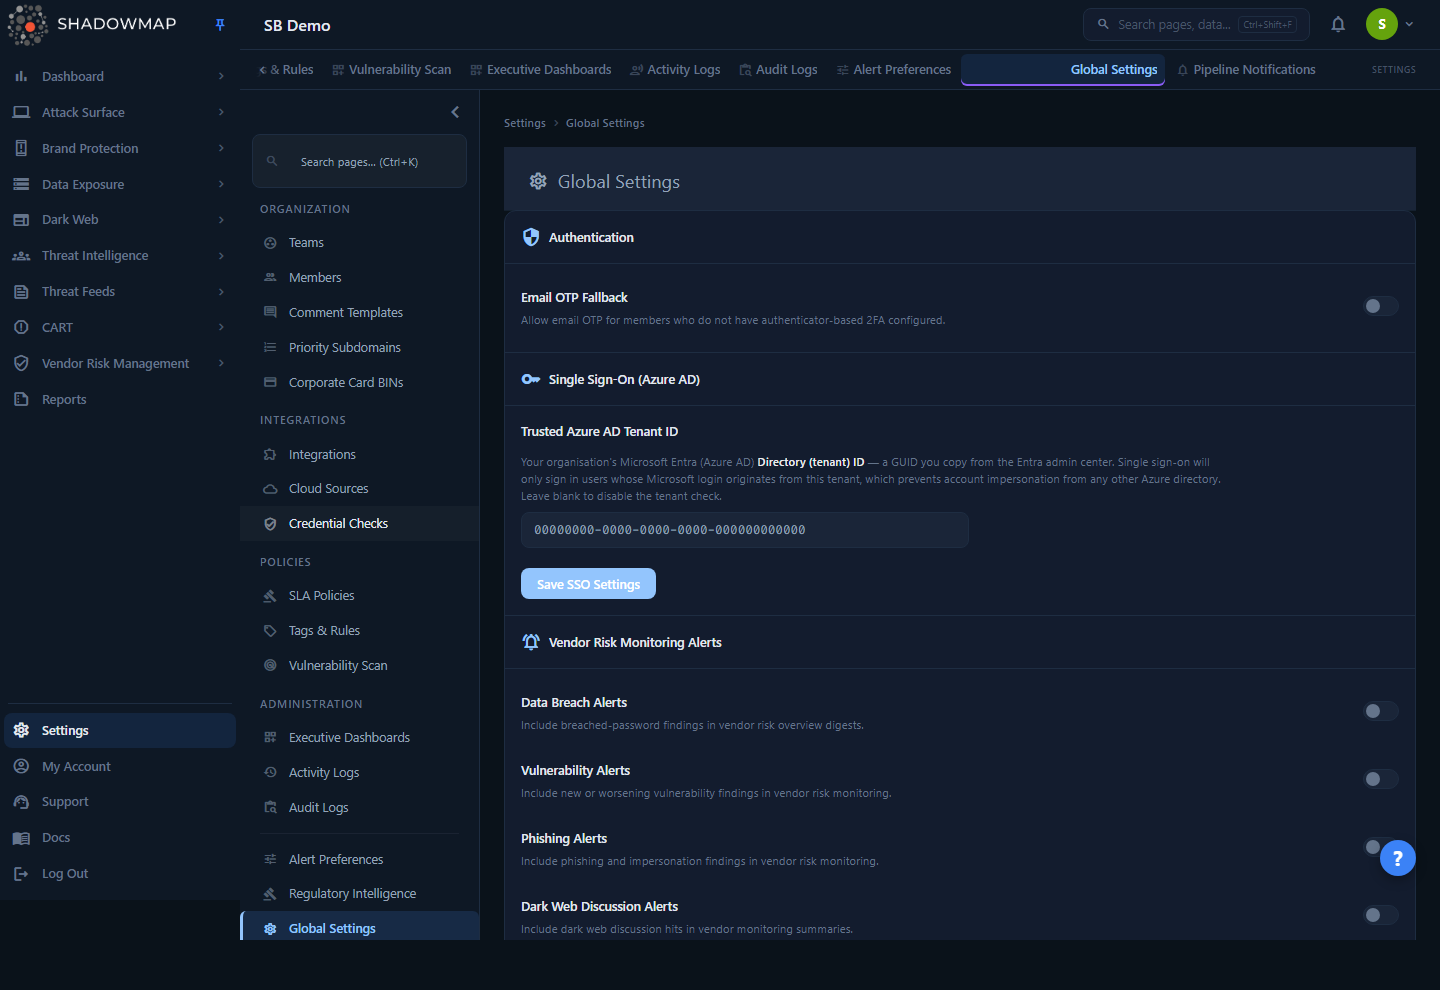Click the SB Demo workspace title
Screen dimensions: 1440x990
click(297, 26)
